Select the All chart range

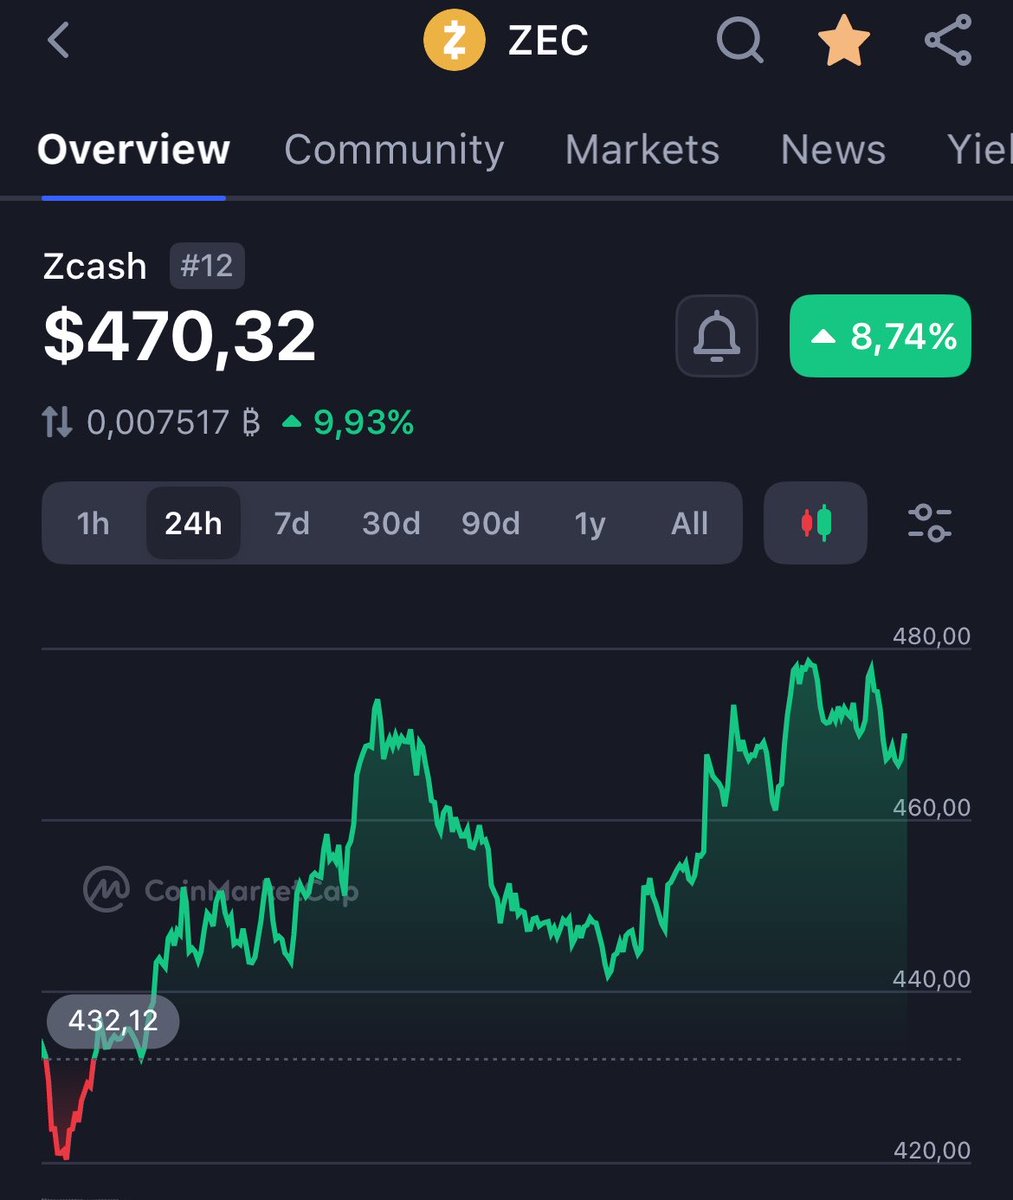tap(690, 523)
